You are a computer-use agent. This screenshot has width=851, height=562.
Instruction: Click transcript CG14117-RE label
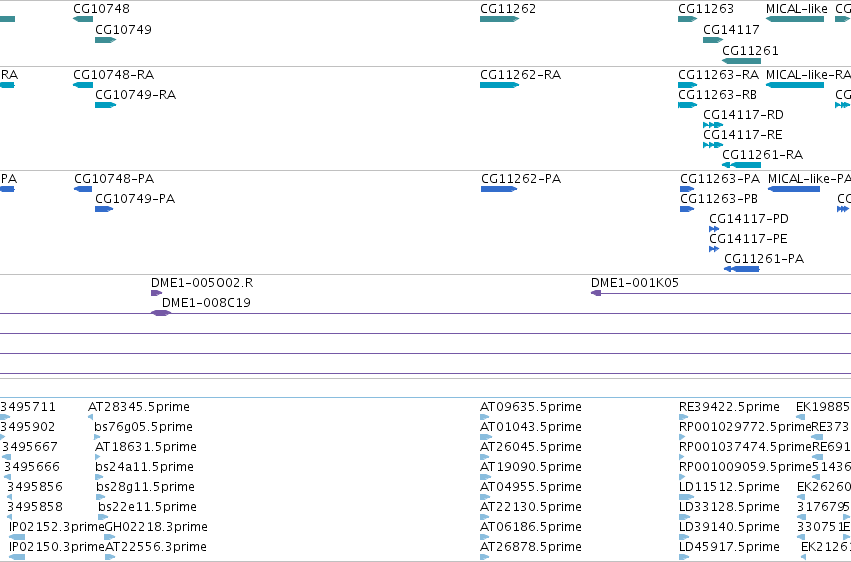(x=743, y=135)
